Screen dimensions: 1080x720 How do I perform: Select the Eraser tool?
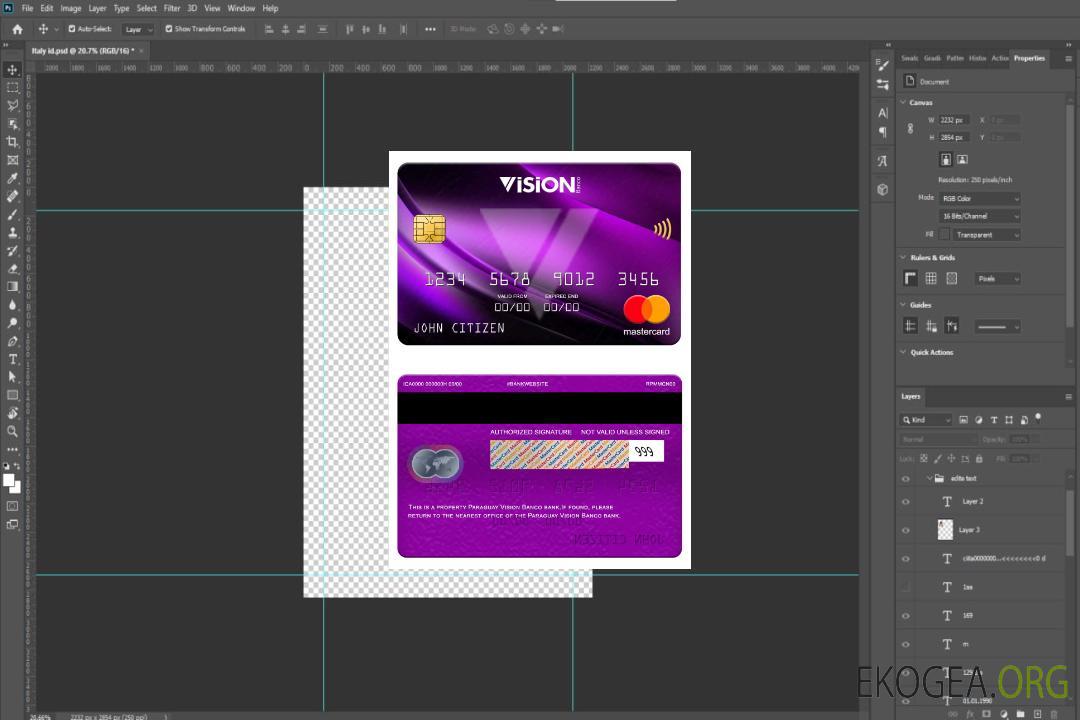(x=12, y=269)
